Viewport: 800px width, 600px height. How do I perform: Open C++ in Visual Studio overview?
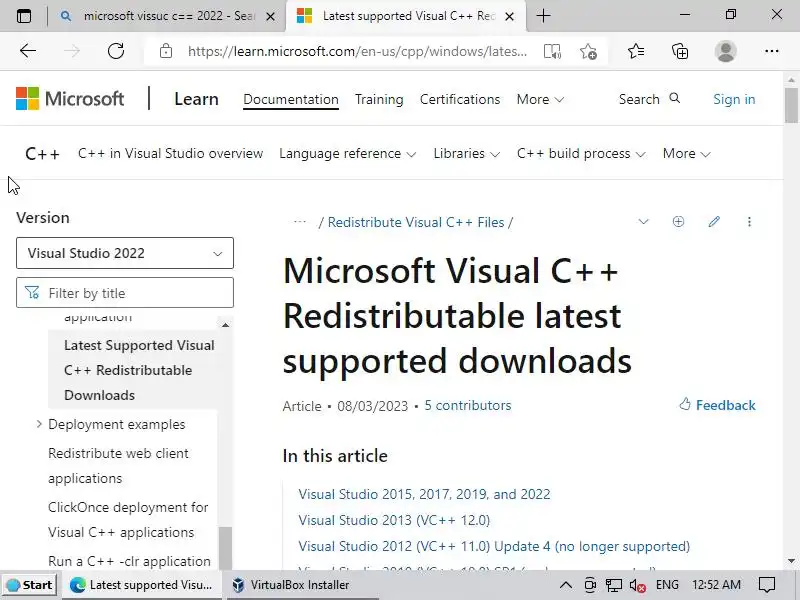[170, 154]
